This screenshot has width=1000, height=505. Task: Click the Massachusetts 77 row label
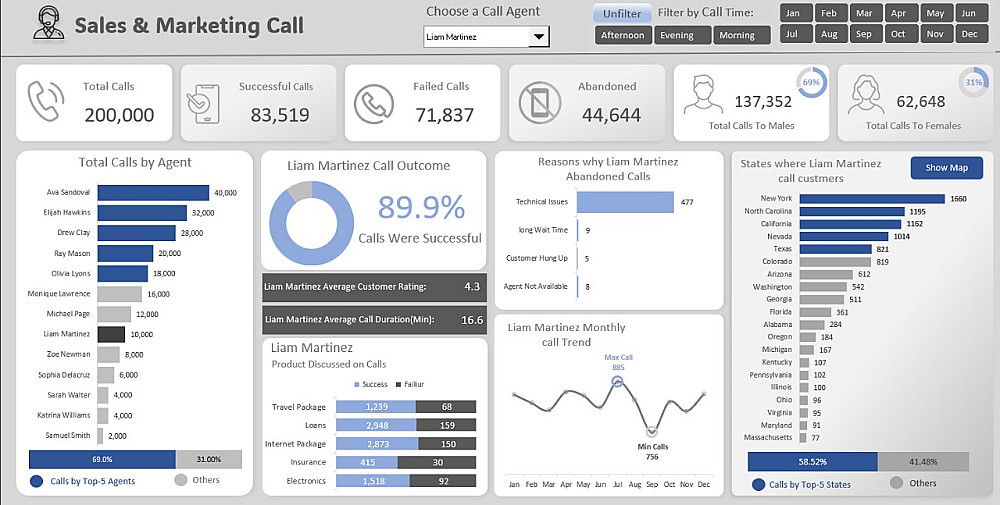coord(768,437)
